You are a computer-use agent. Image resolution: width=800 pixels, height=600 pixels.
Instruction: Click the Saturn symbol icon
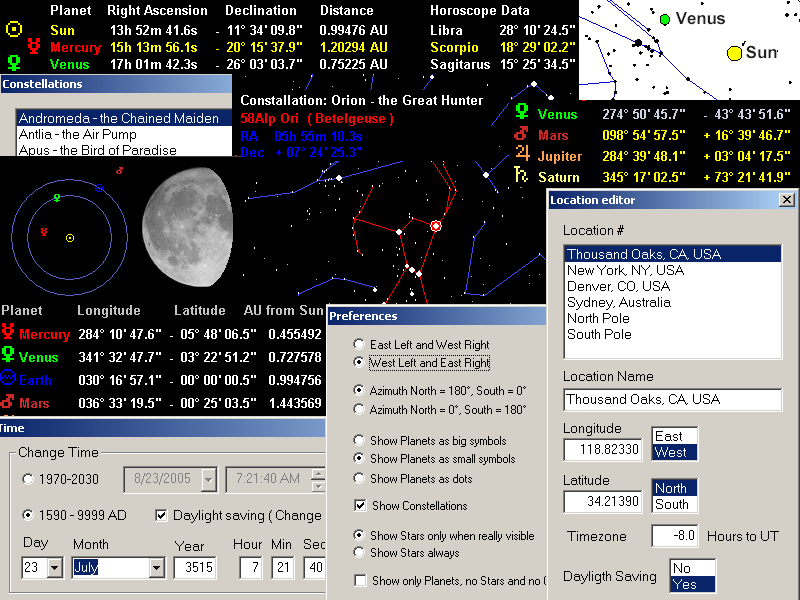point(521,174)
